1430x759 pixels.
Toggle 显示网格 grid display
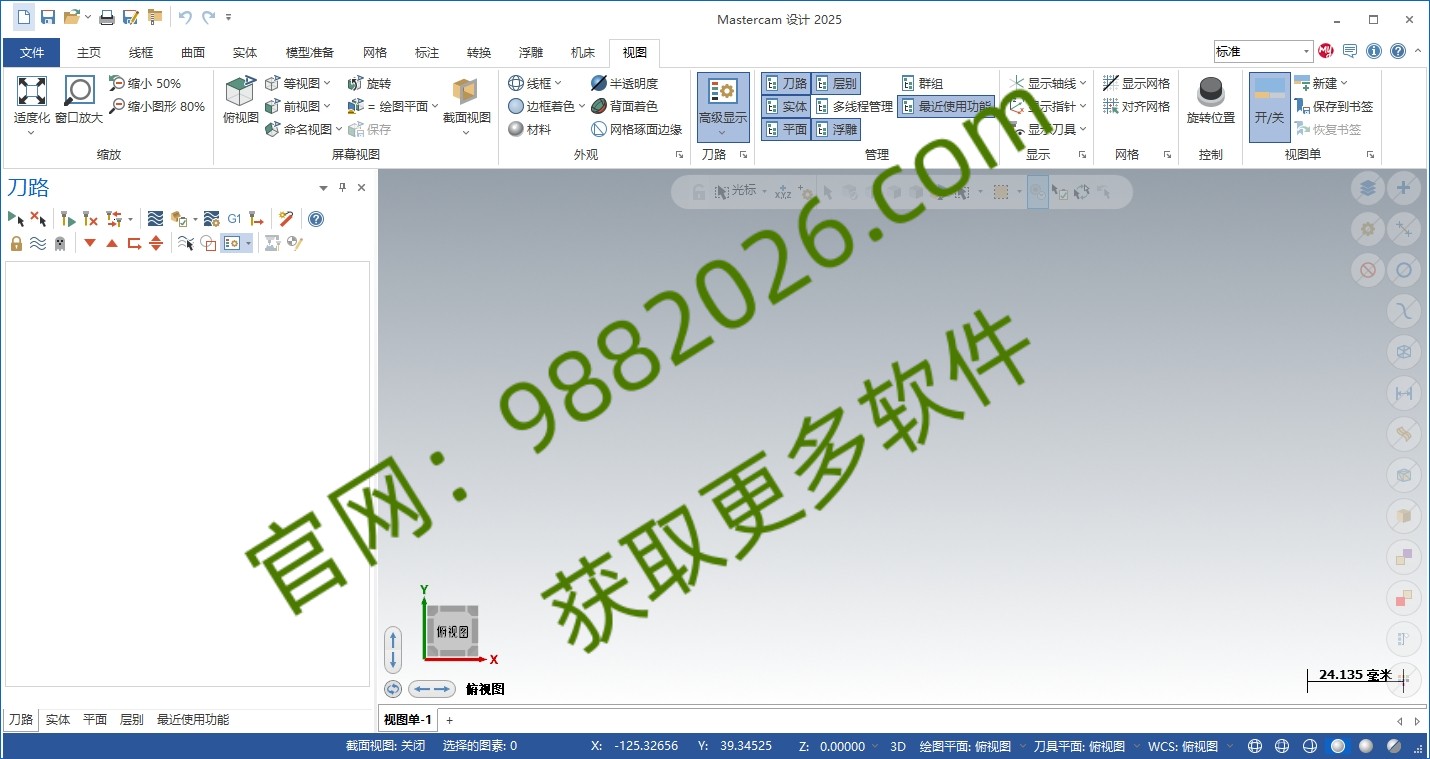pos(1137,84)
